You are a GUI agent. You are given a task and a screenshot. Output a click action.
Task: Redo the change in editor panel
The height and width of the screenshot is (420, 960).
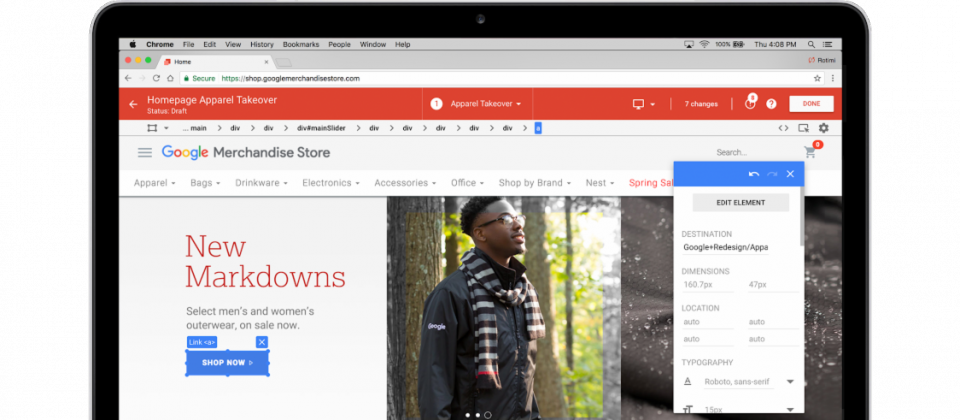(x=772, y=174)
